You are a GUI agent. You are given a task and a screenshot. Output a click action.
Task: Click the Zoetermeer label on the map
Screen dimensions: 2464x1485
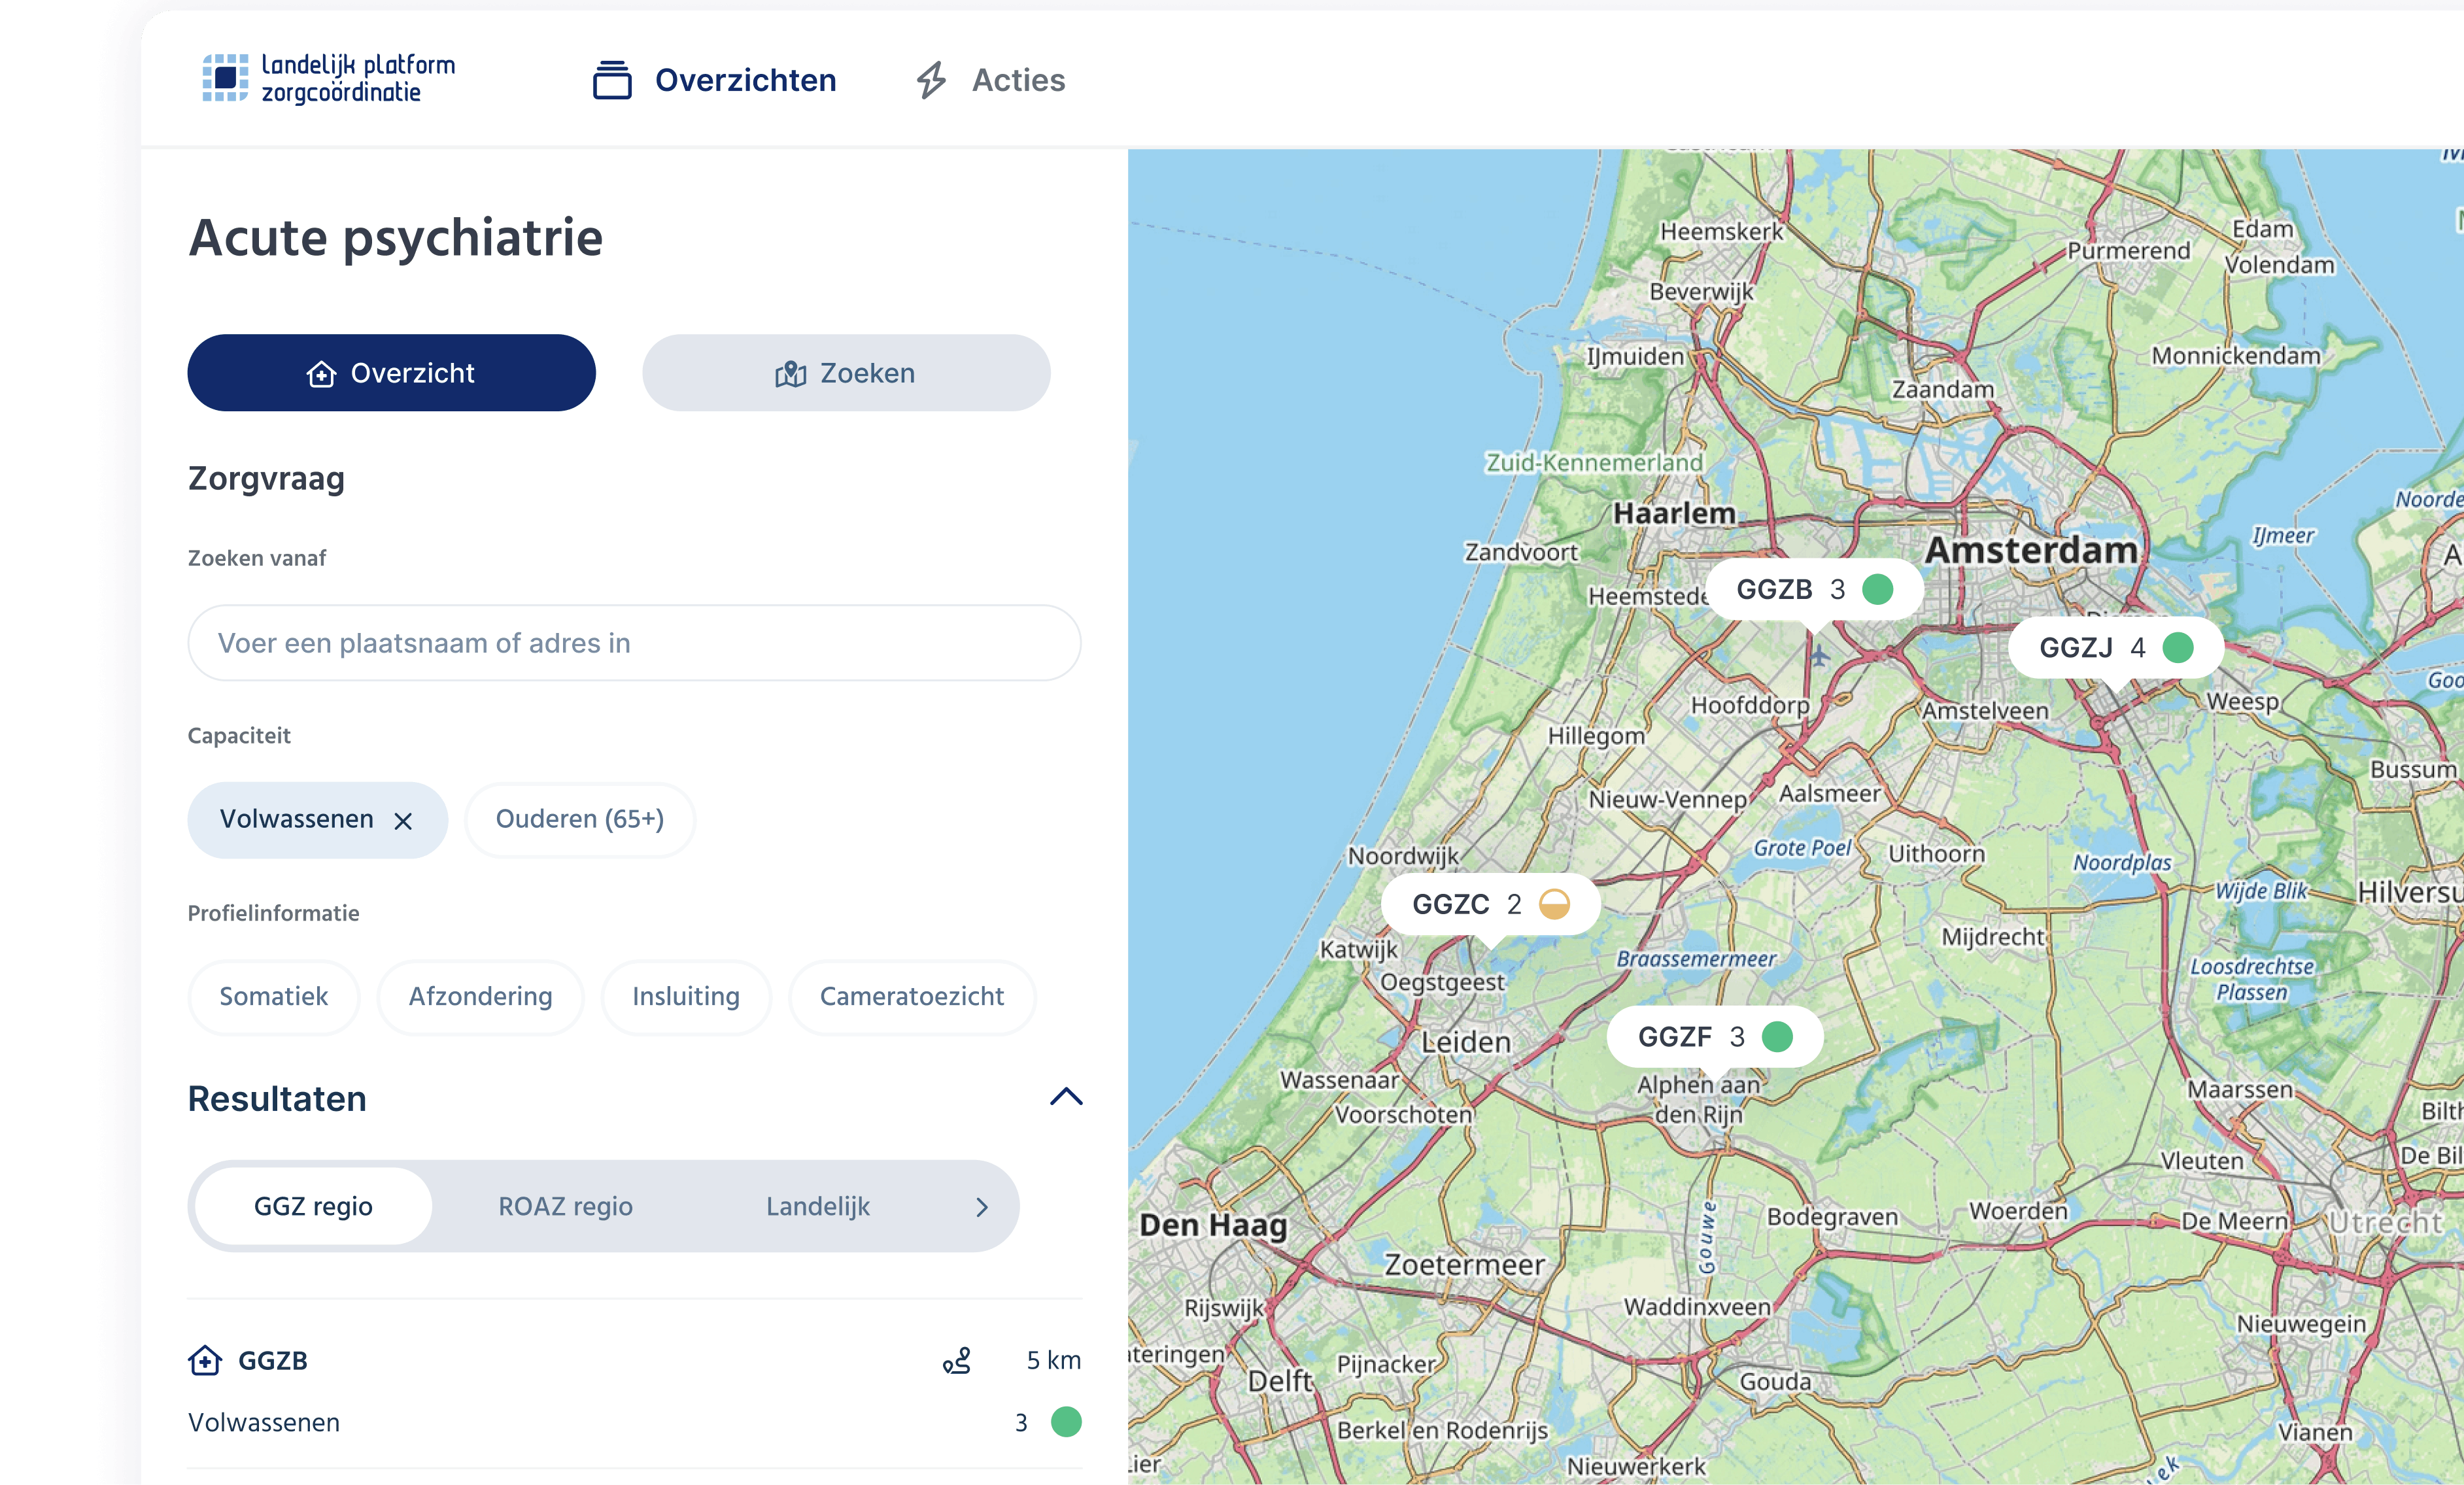(x=1464, y=1265)
